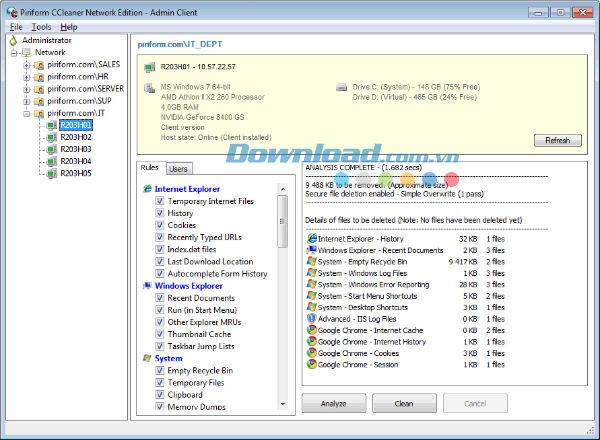Click the Google Chrome - Internet Cache icon

click(x=312, y=330)
